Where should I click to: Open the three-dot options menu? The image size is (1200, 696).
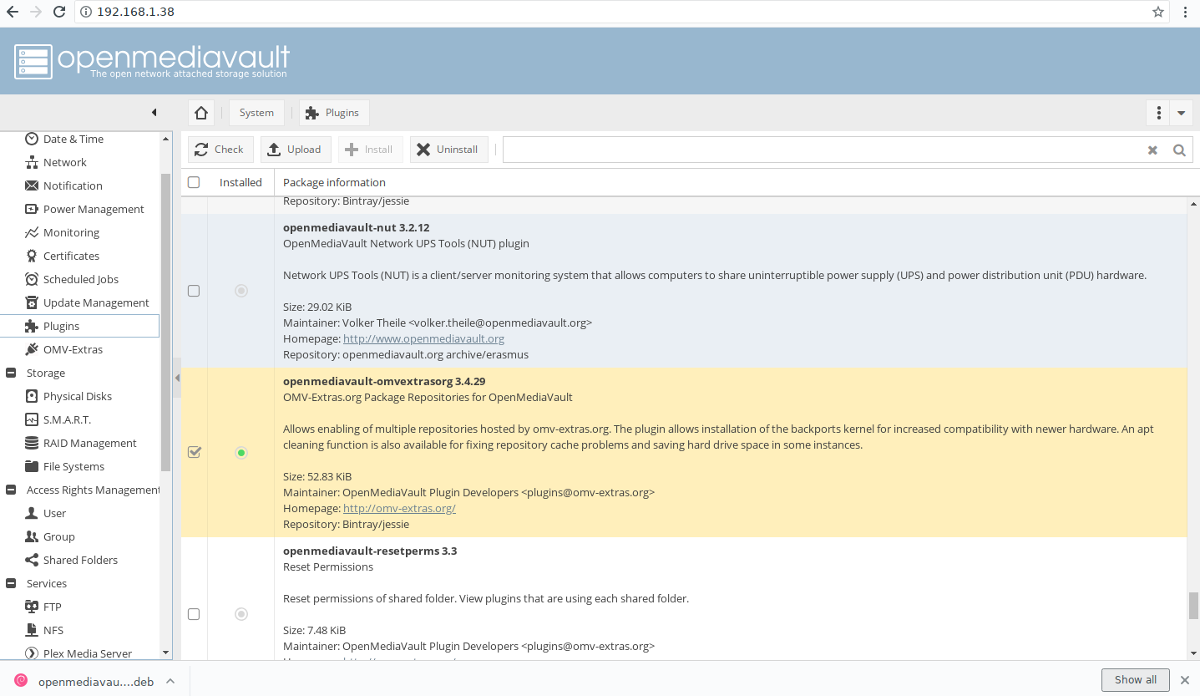(x=1158, y=112)
